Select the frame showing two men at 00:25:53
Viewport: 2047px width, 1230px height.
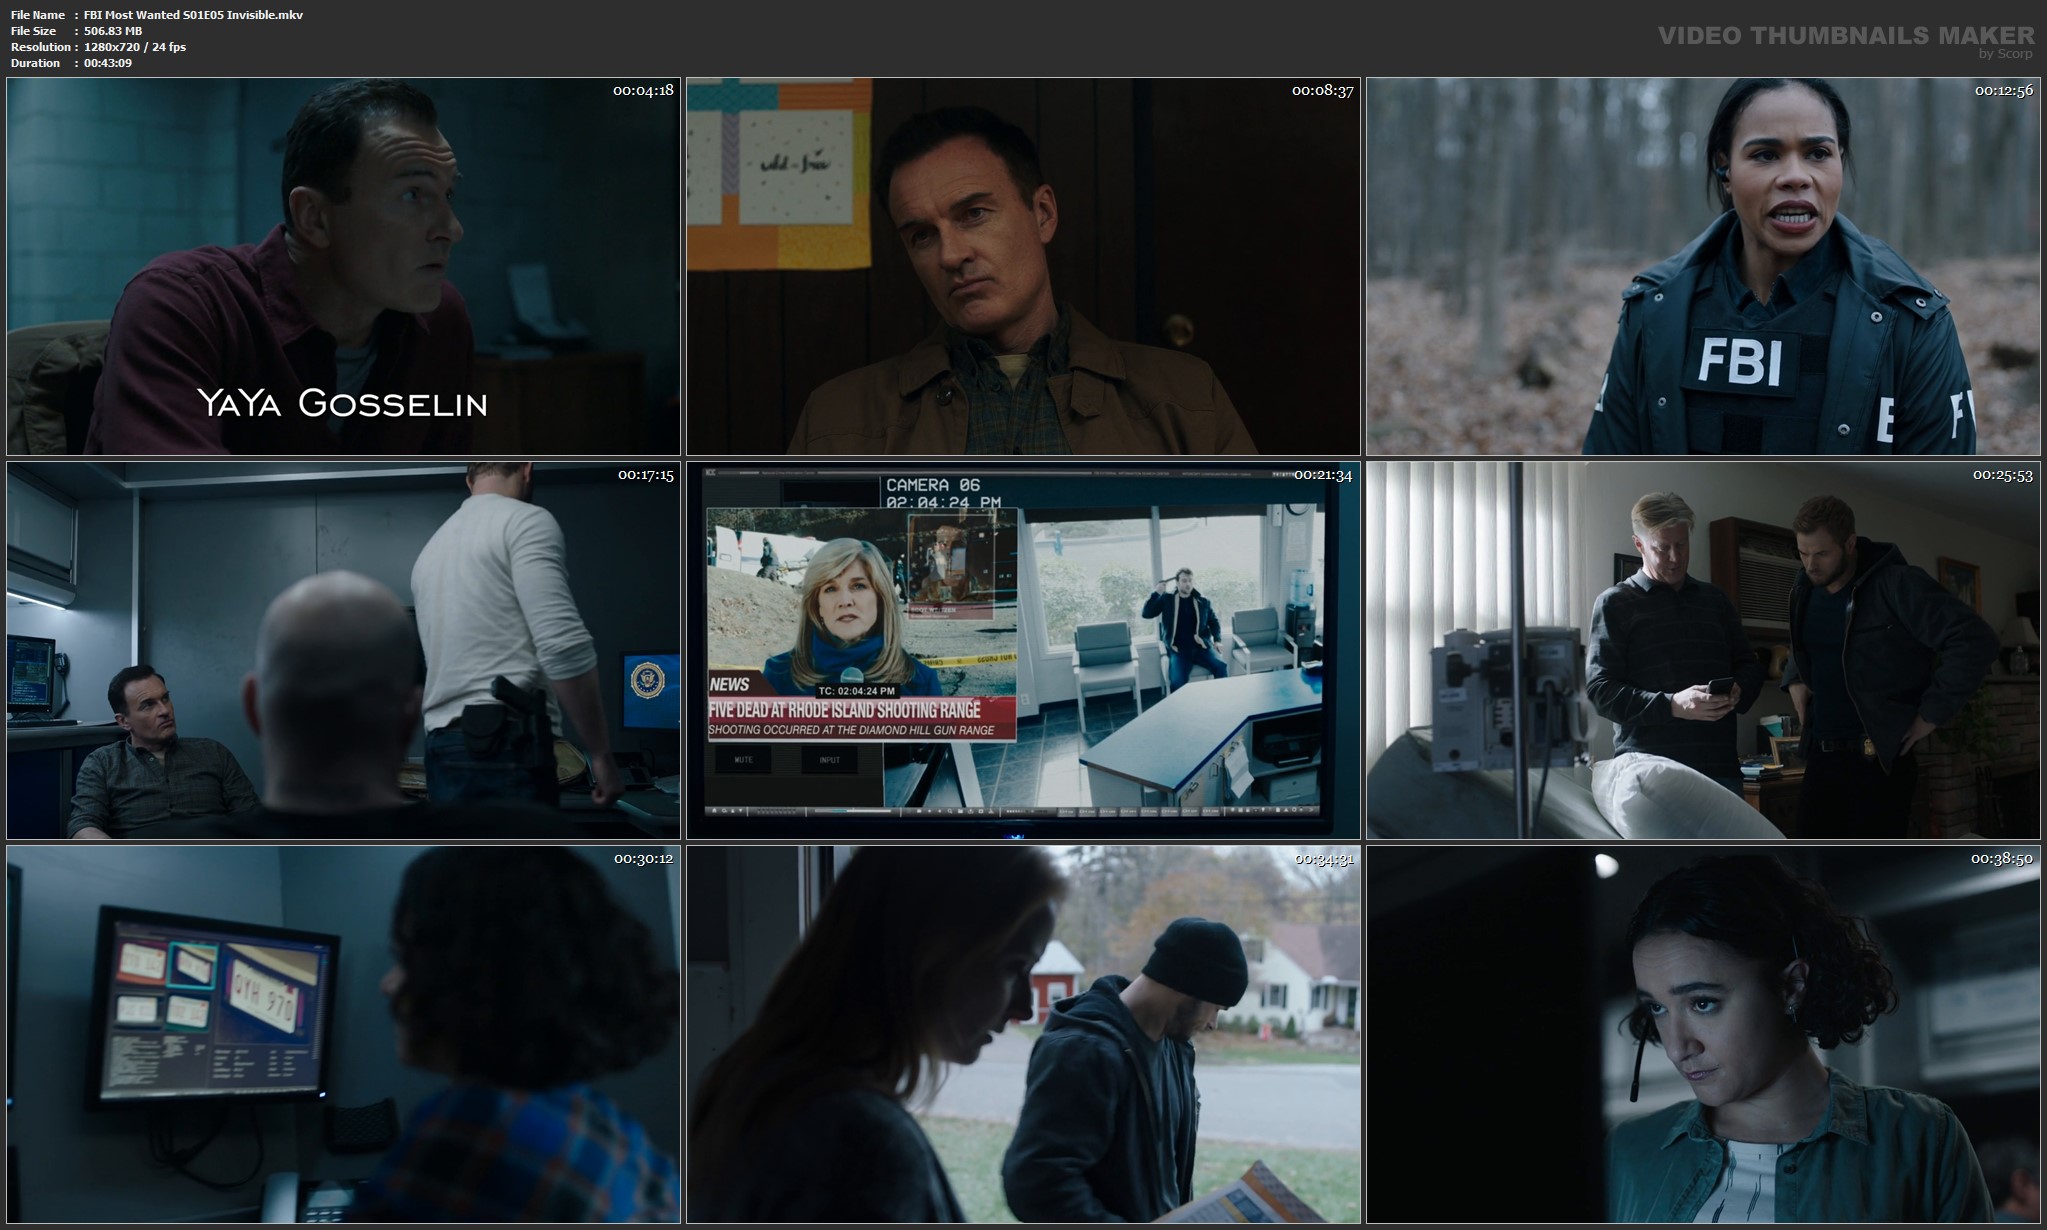point(1703,651)
